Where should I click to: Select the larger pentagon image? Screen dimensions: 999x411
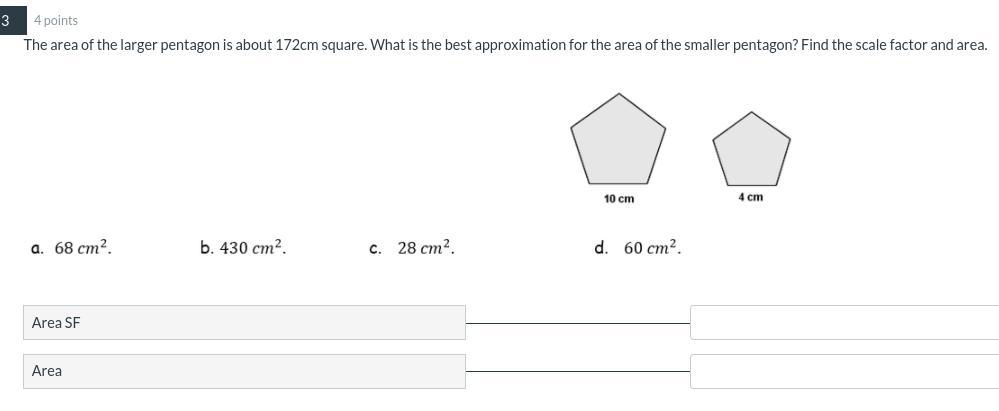618,138
